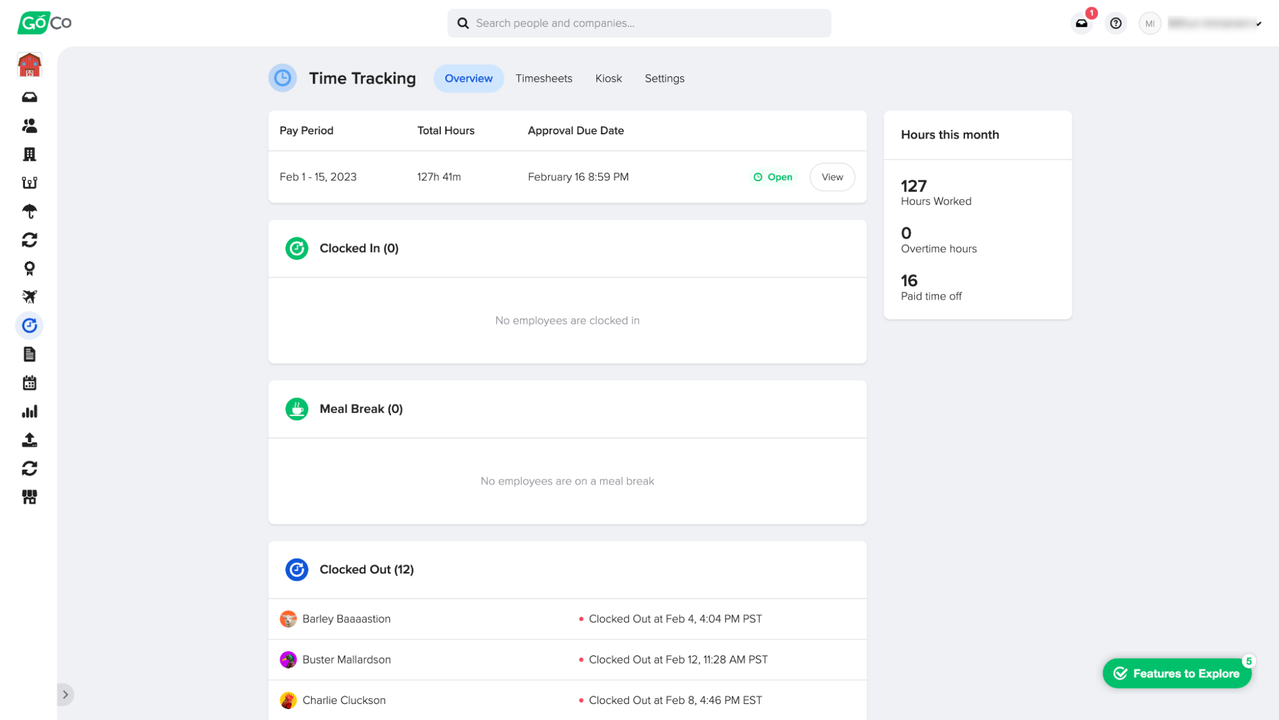The height and width of the screenshot is (720, 1279).
Task: Open the inbox icon in the sidebar
Action: (29, 97)
